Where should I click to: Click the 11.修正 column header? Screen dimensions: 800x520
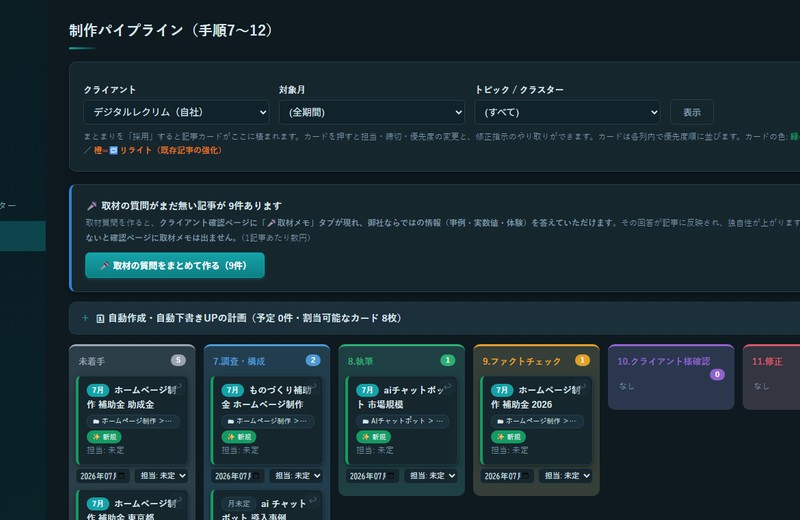[767, 361]
